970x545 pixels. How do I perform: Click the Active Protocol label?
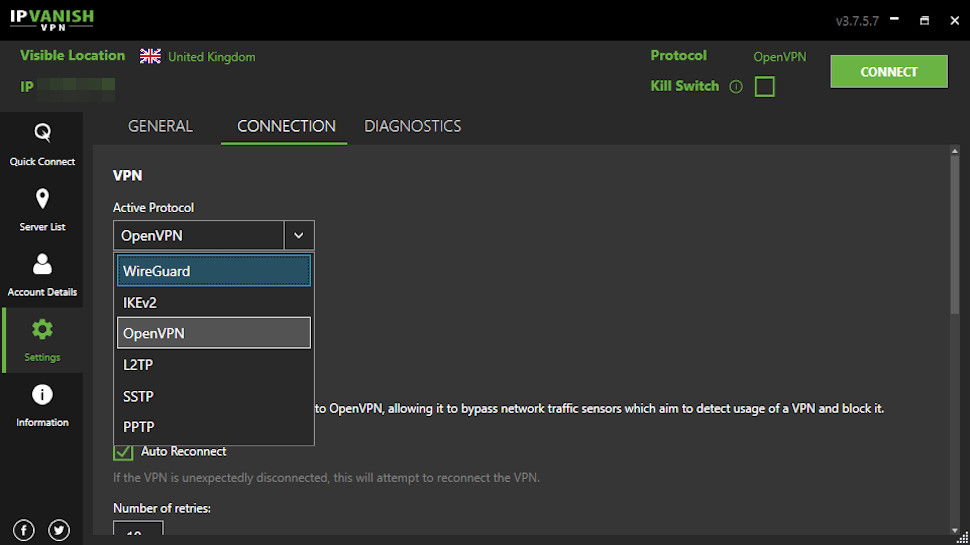153,208
